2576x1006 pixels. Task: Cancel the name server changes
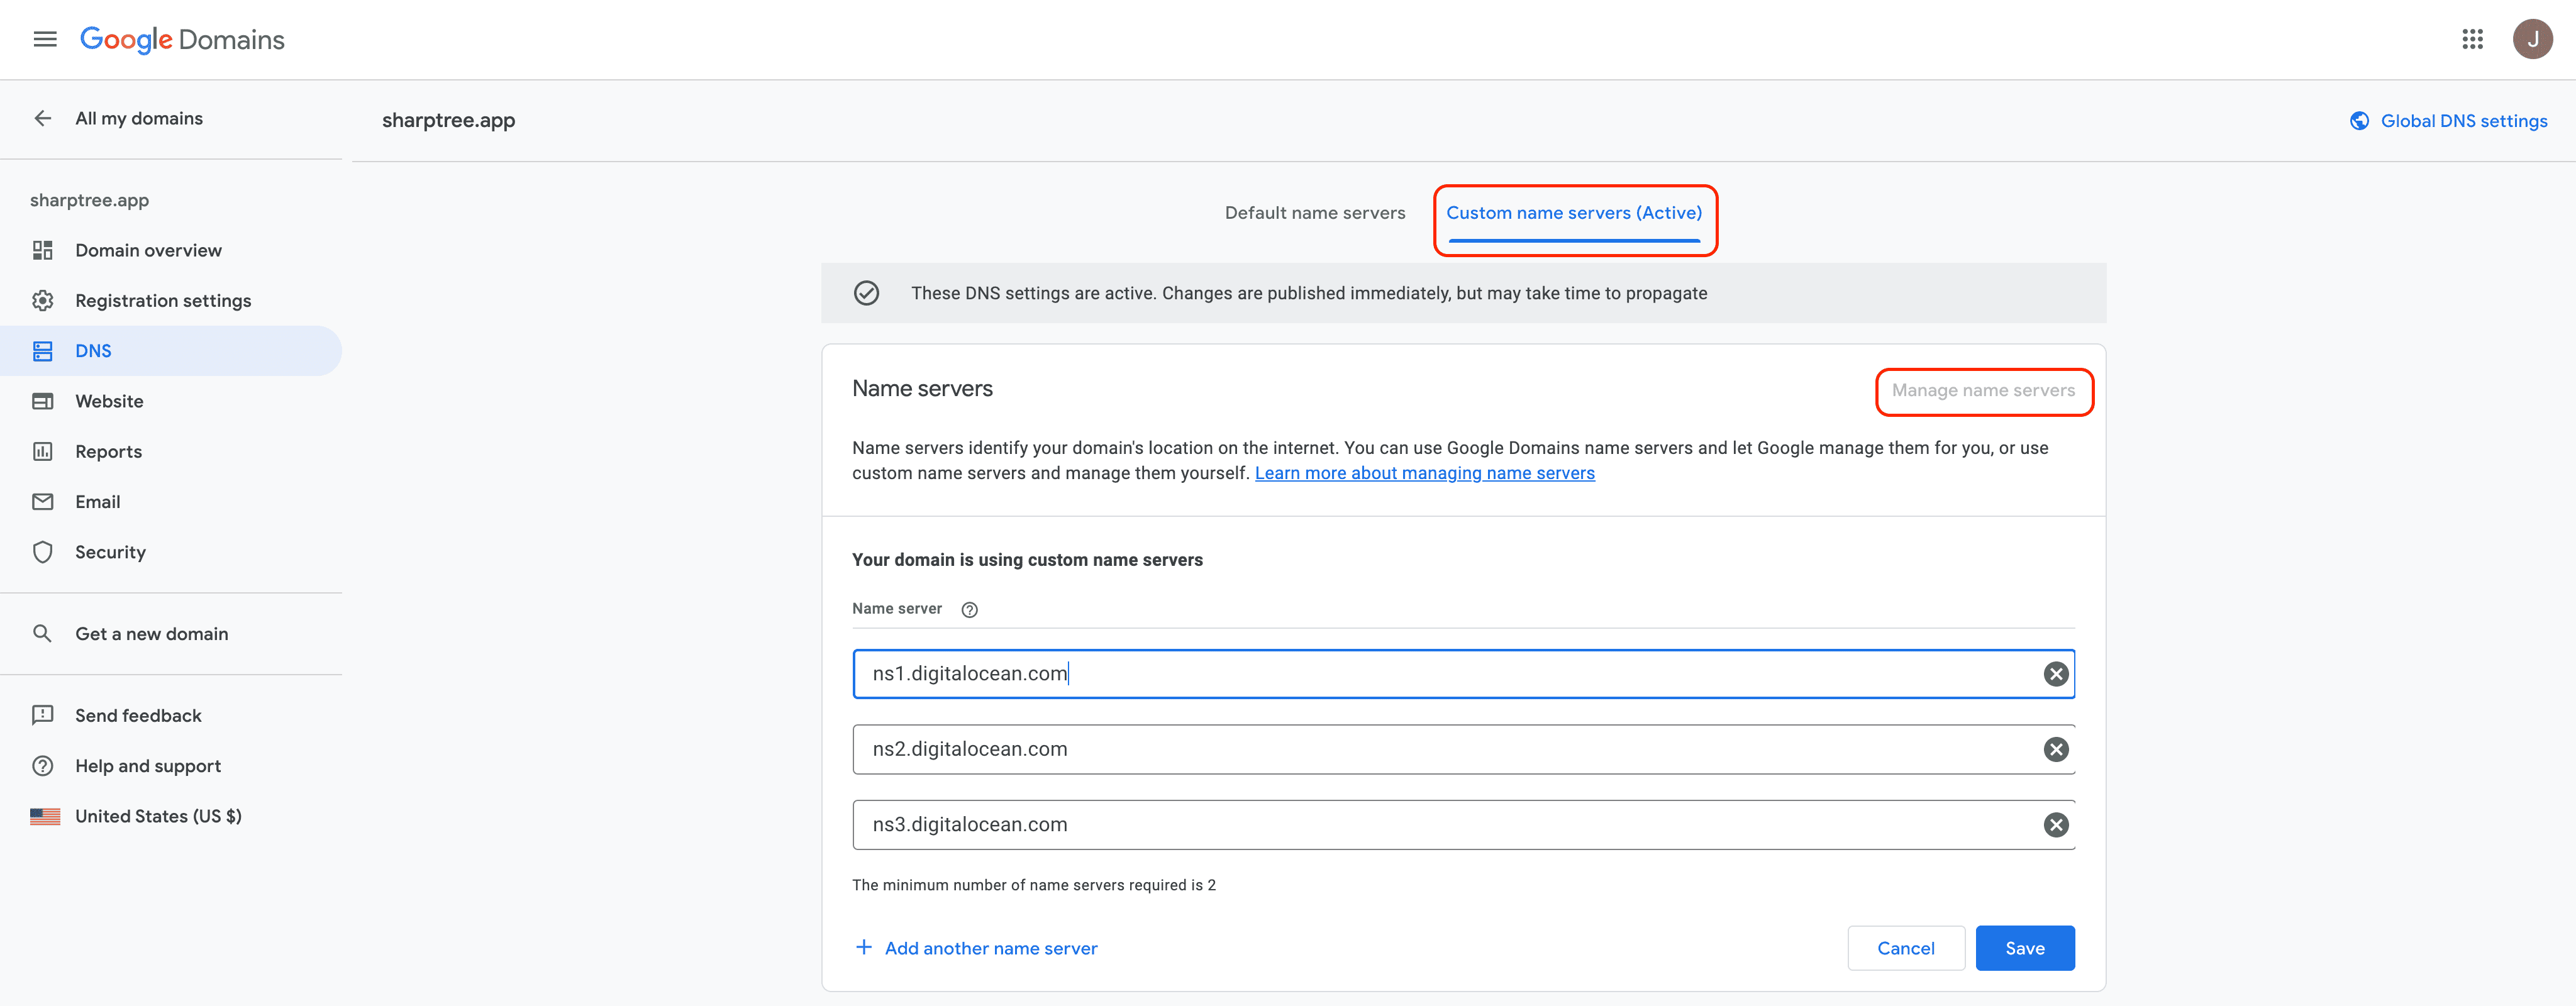pos(1905,948)
